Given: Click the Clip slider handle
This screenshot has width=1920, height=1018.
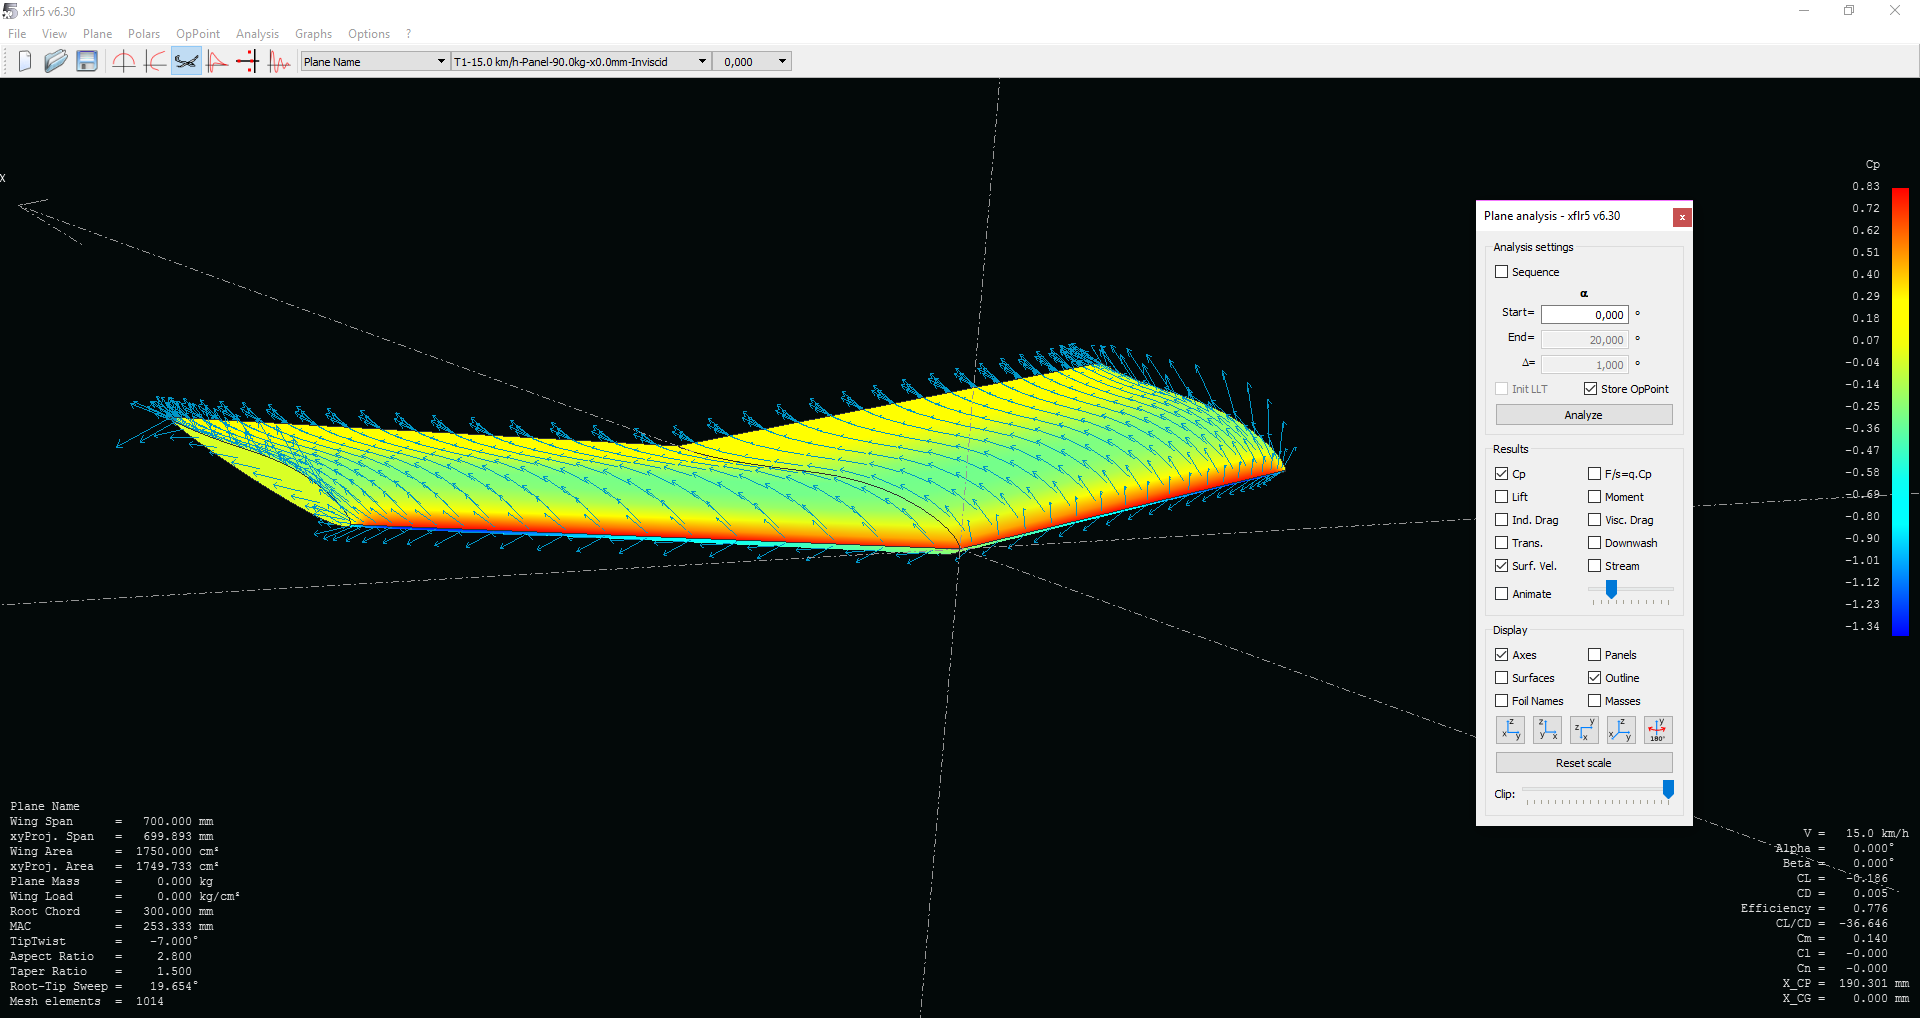Looking at the screenshot, I should pos(1668,790).
